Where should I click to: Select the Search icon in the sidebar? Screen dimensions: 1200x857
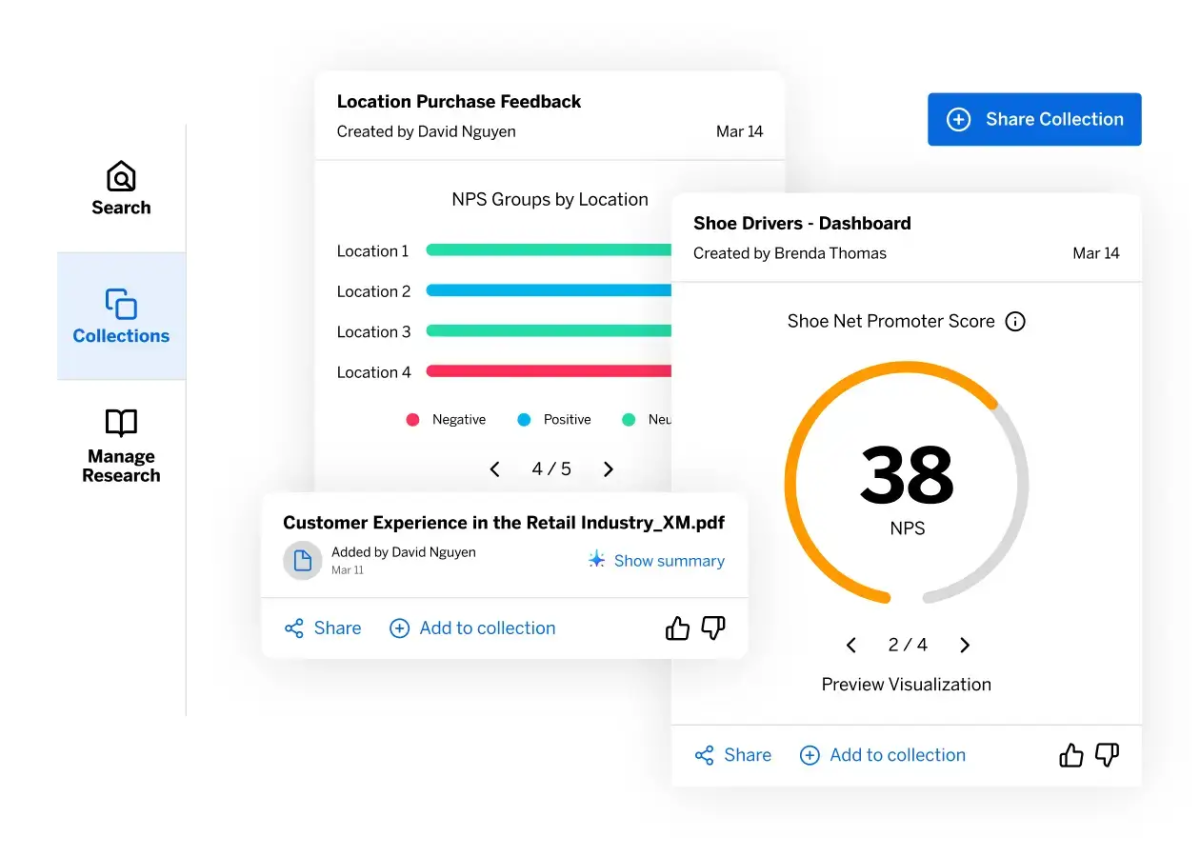click(x=120, y=175)
